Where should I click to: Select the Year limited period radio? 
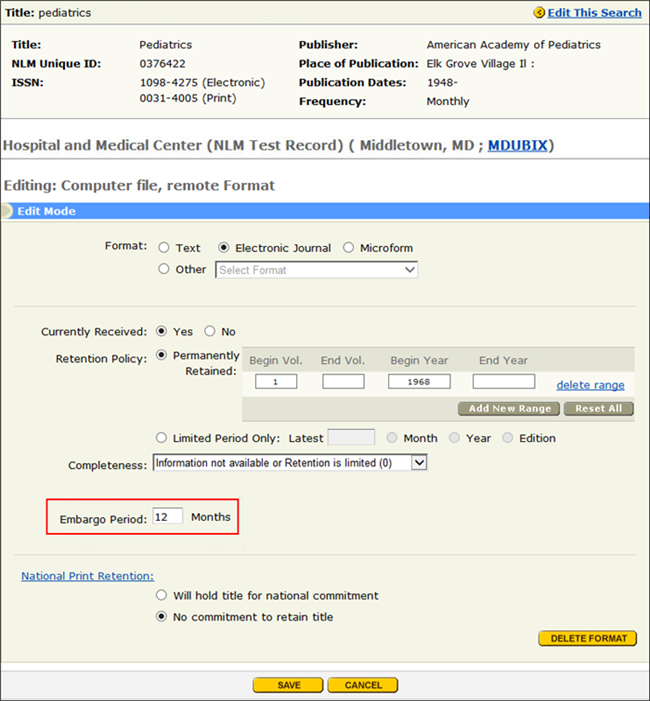click(x=454, y=438)
